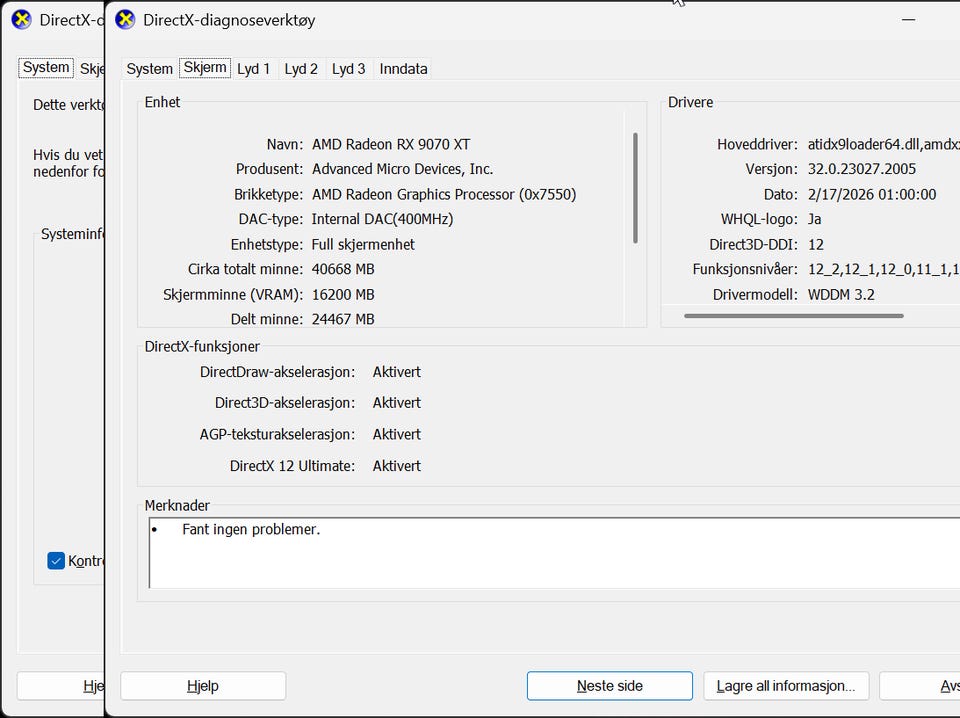Click the device name AMD Radeon RX 9070 XT

tap(391, 144)
